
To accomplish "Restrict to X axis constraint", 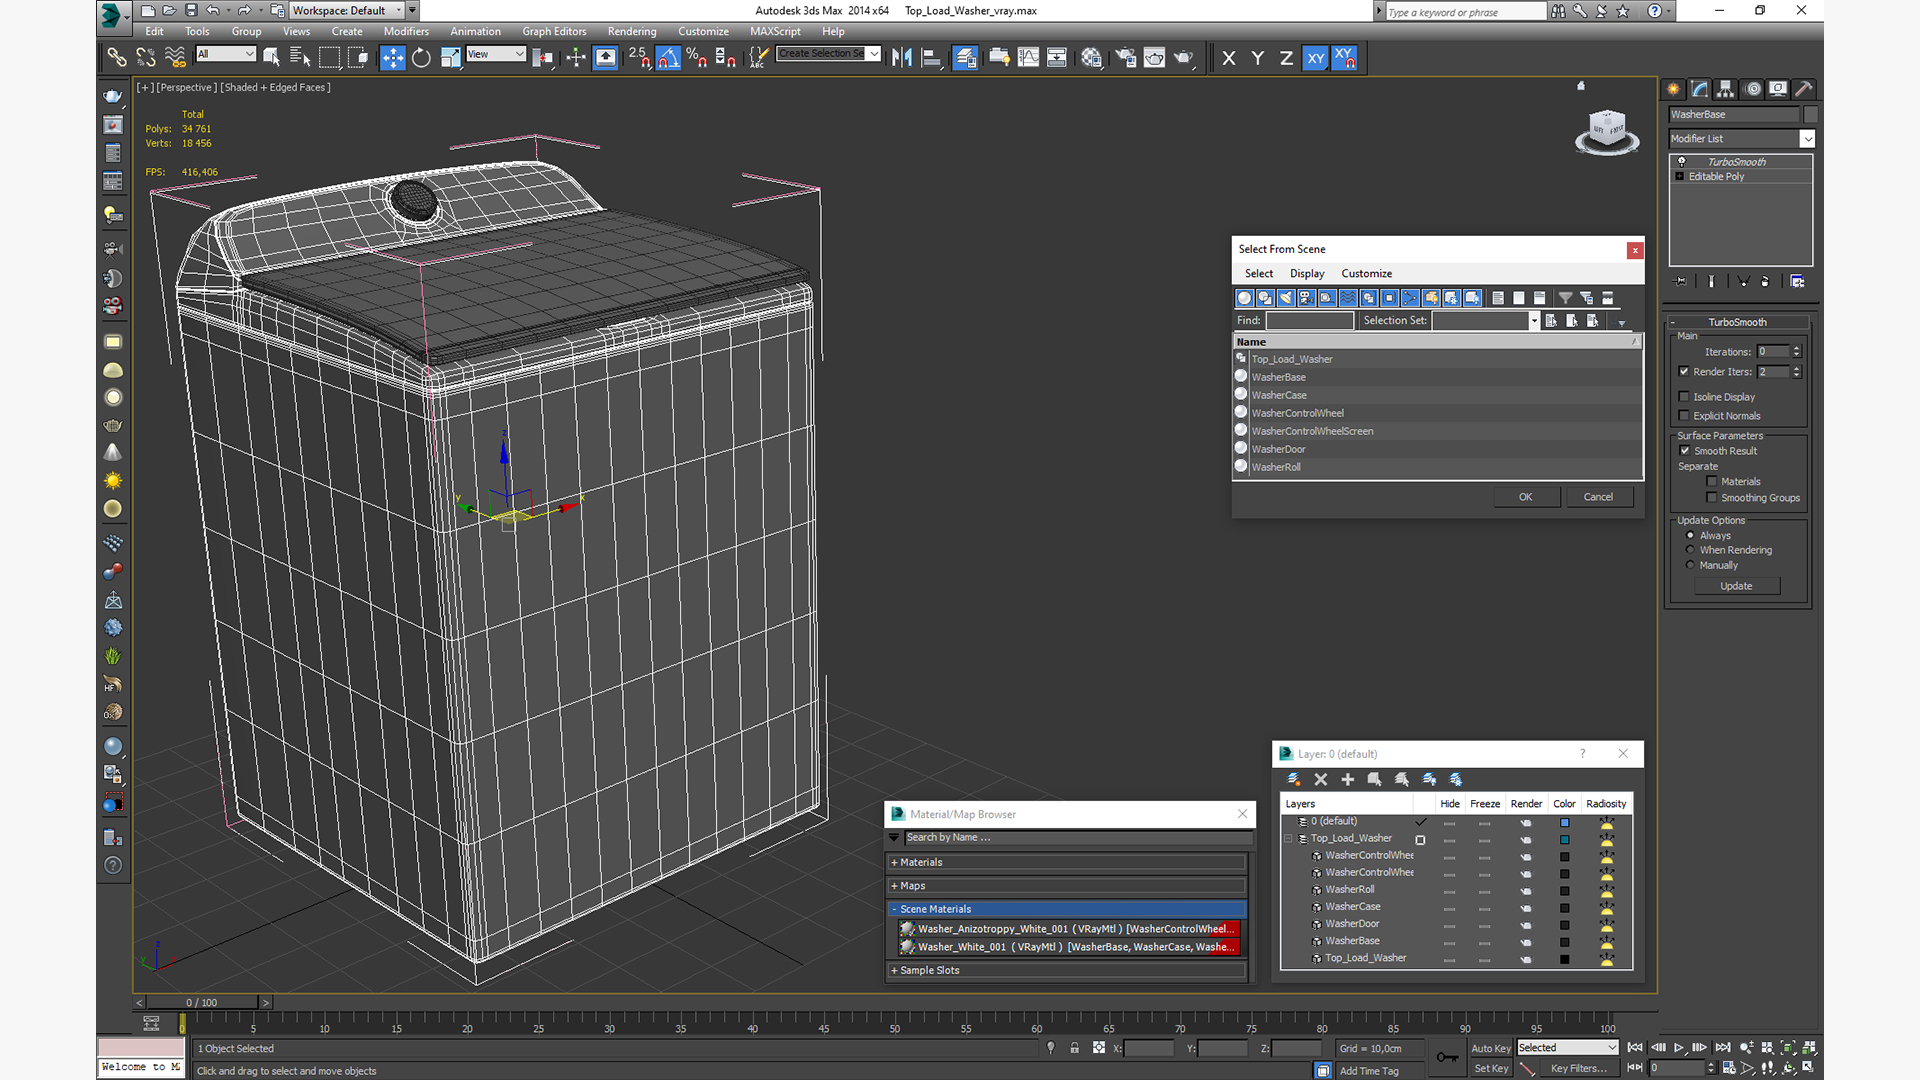I will coord(1229,58).
